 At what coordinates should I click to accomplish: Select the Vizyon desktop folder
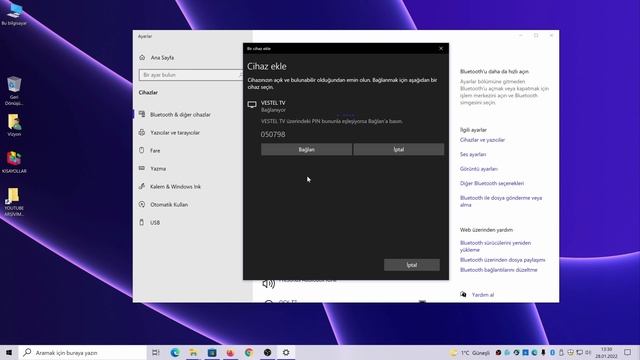coord(14,124)
